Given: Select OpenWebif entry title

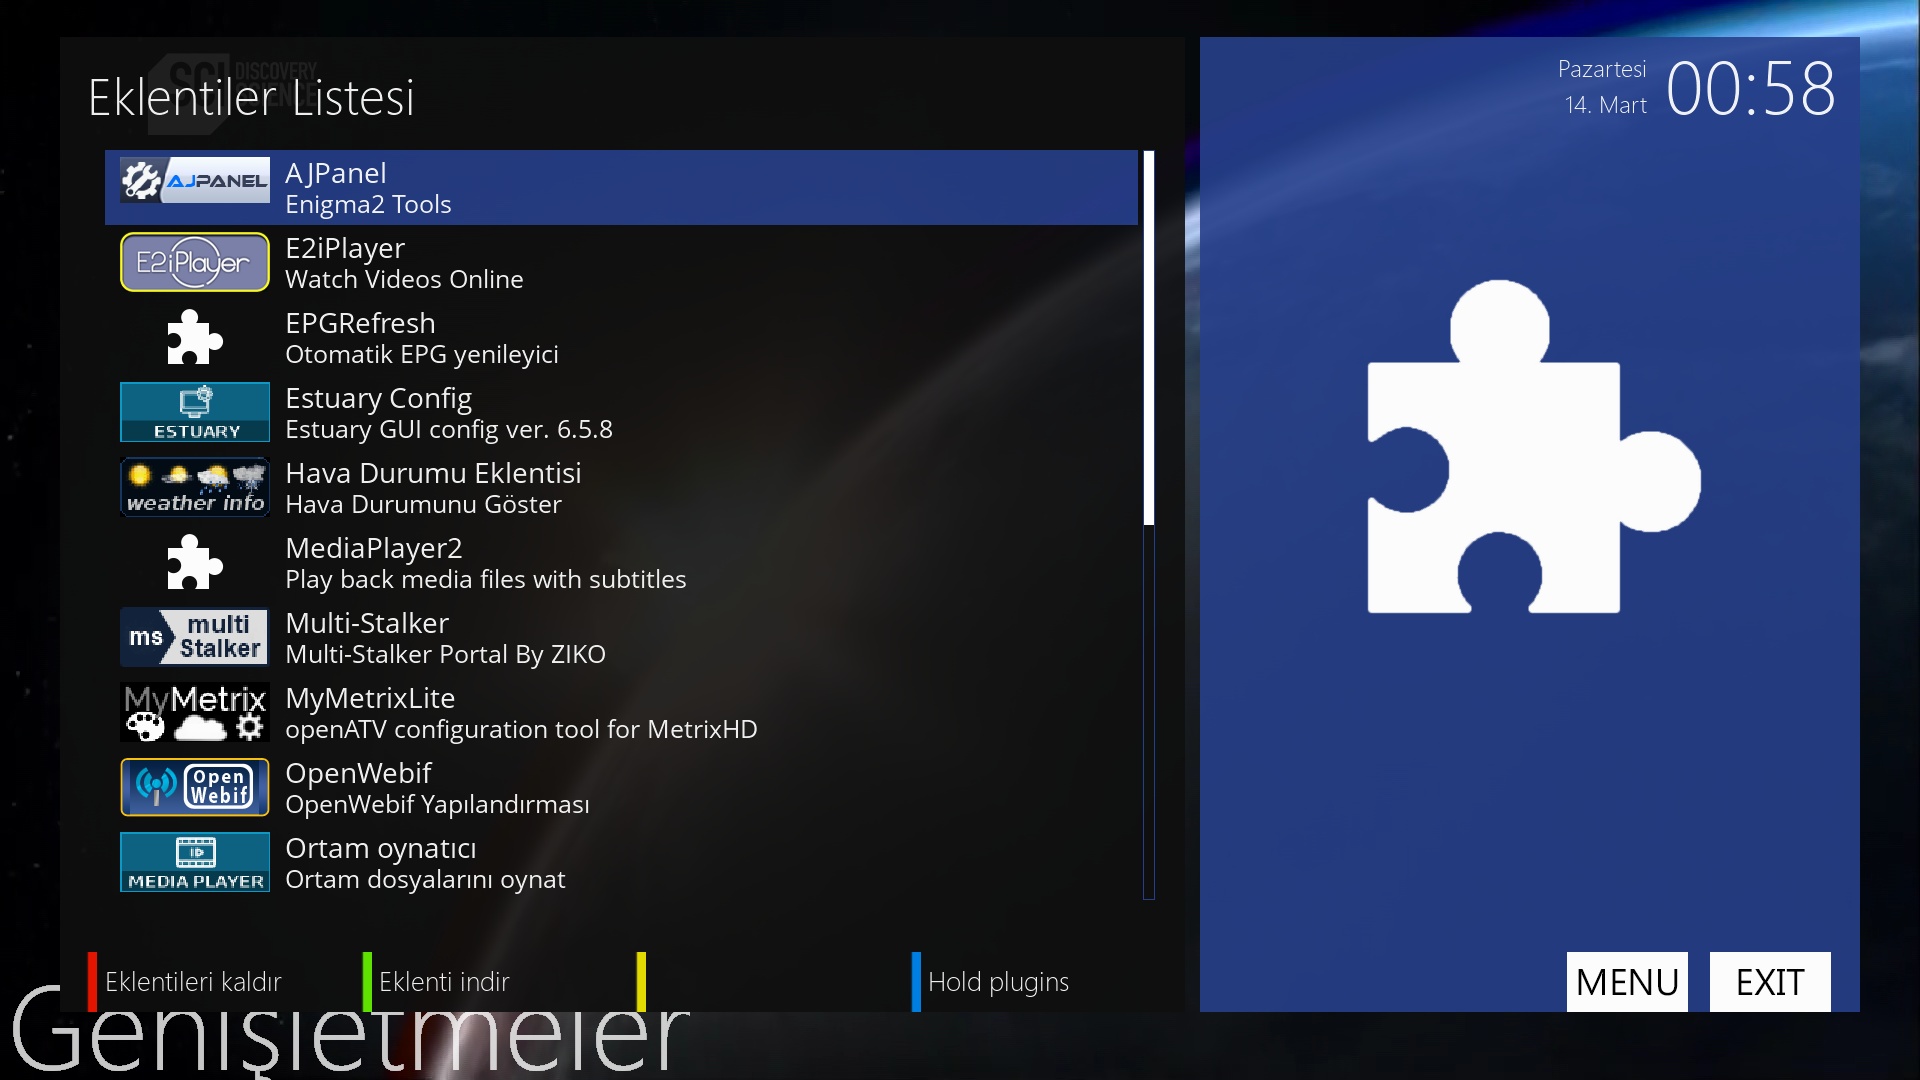Looking at the screenshot, I should pyautogui.click(x=358, y=773).
